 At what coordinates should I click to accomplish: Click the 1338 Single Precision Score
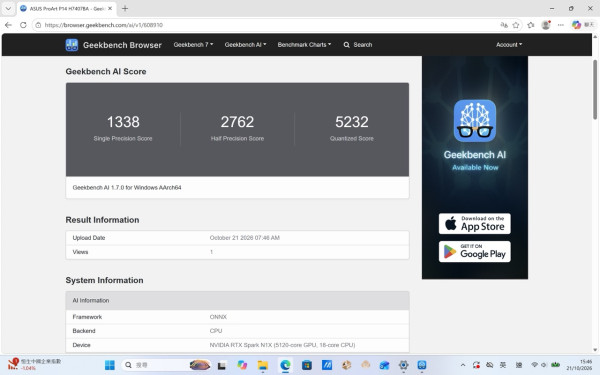point(123,122)
